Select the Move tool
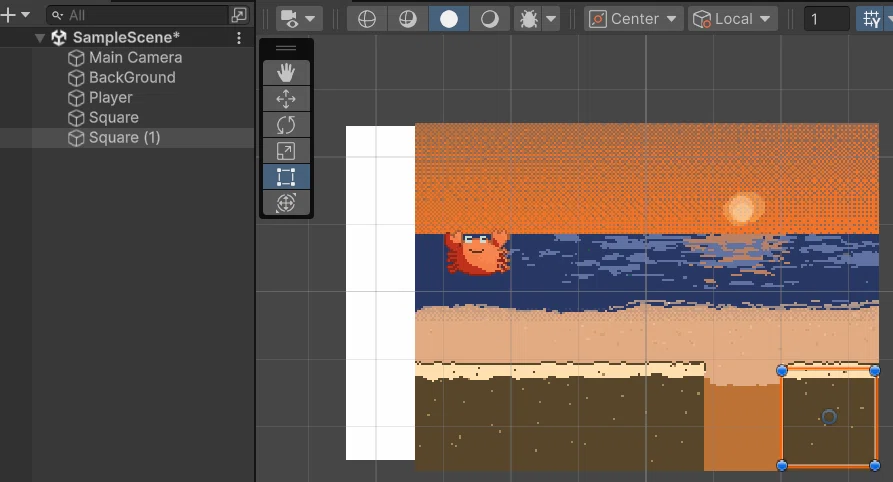Image resolution: width=893 pixels, height=482 pixels. coord(286,99)
